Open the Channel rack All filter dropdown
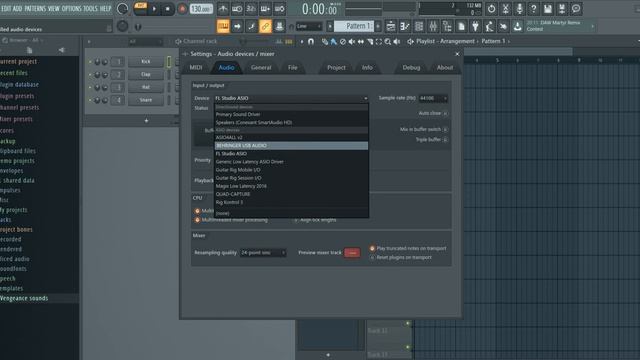The image size is (640, 360). pyautogui.click(x=145, y=41)
